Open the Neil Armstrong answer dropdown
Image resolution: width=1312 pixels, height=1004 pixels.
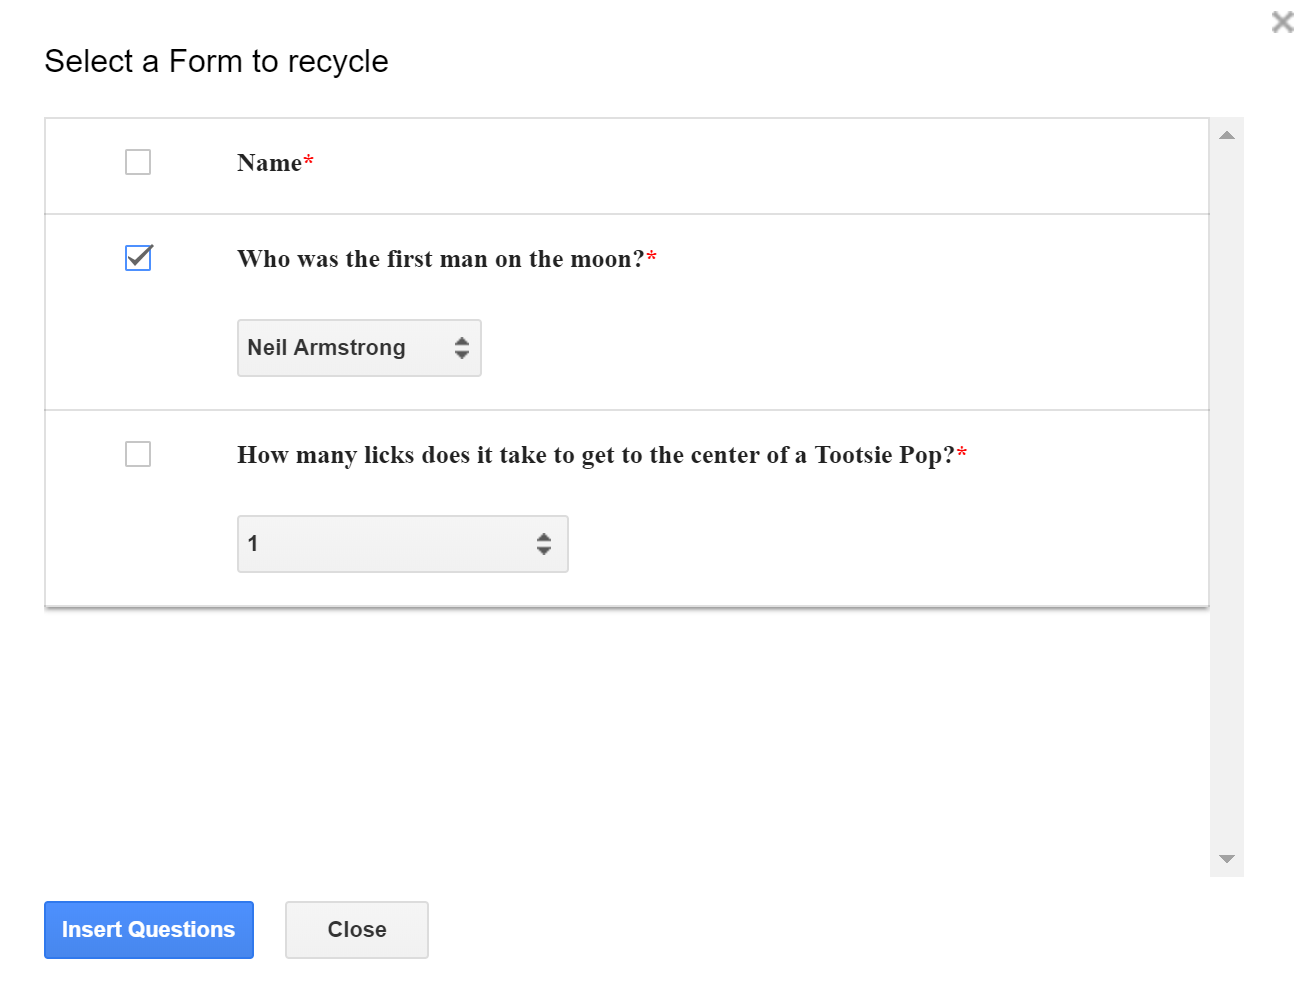tap(340, 348)
